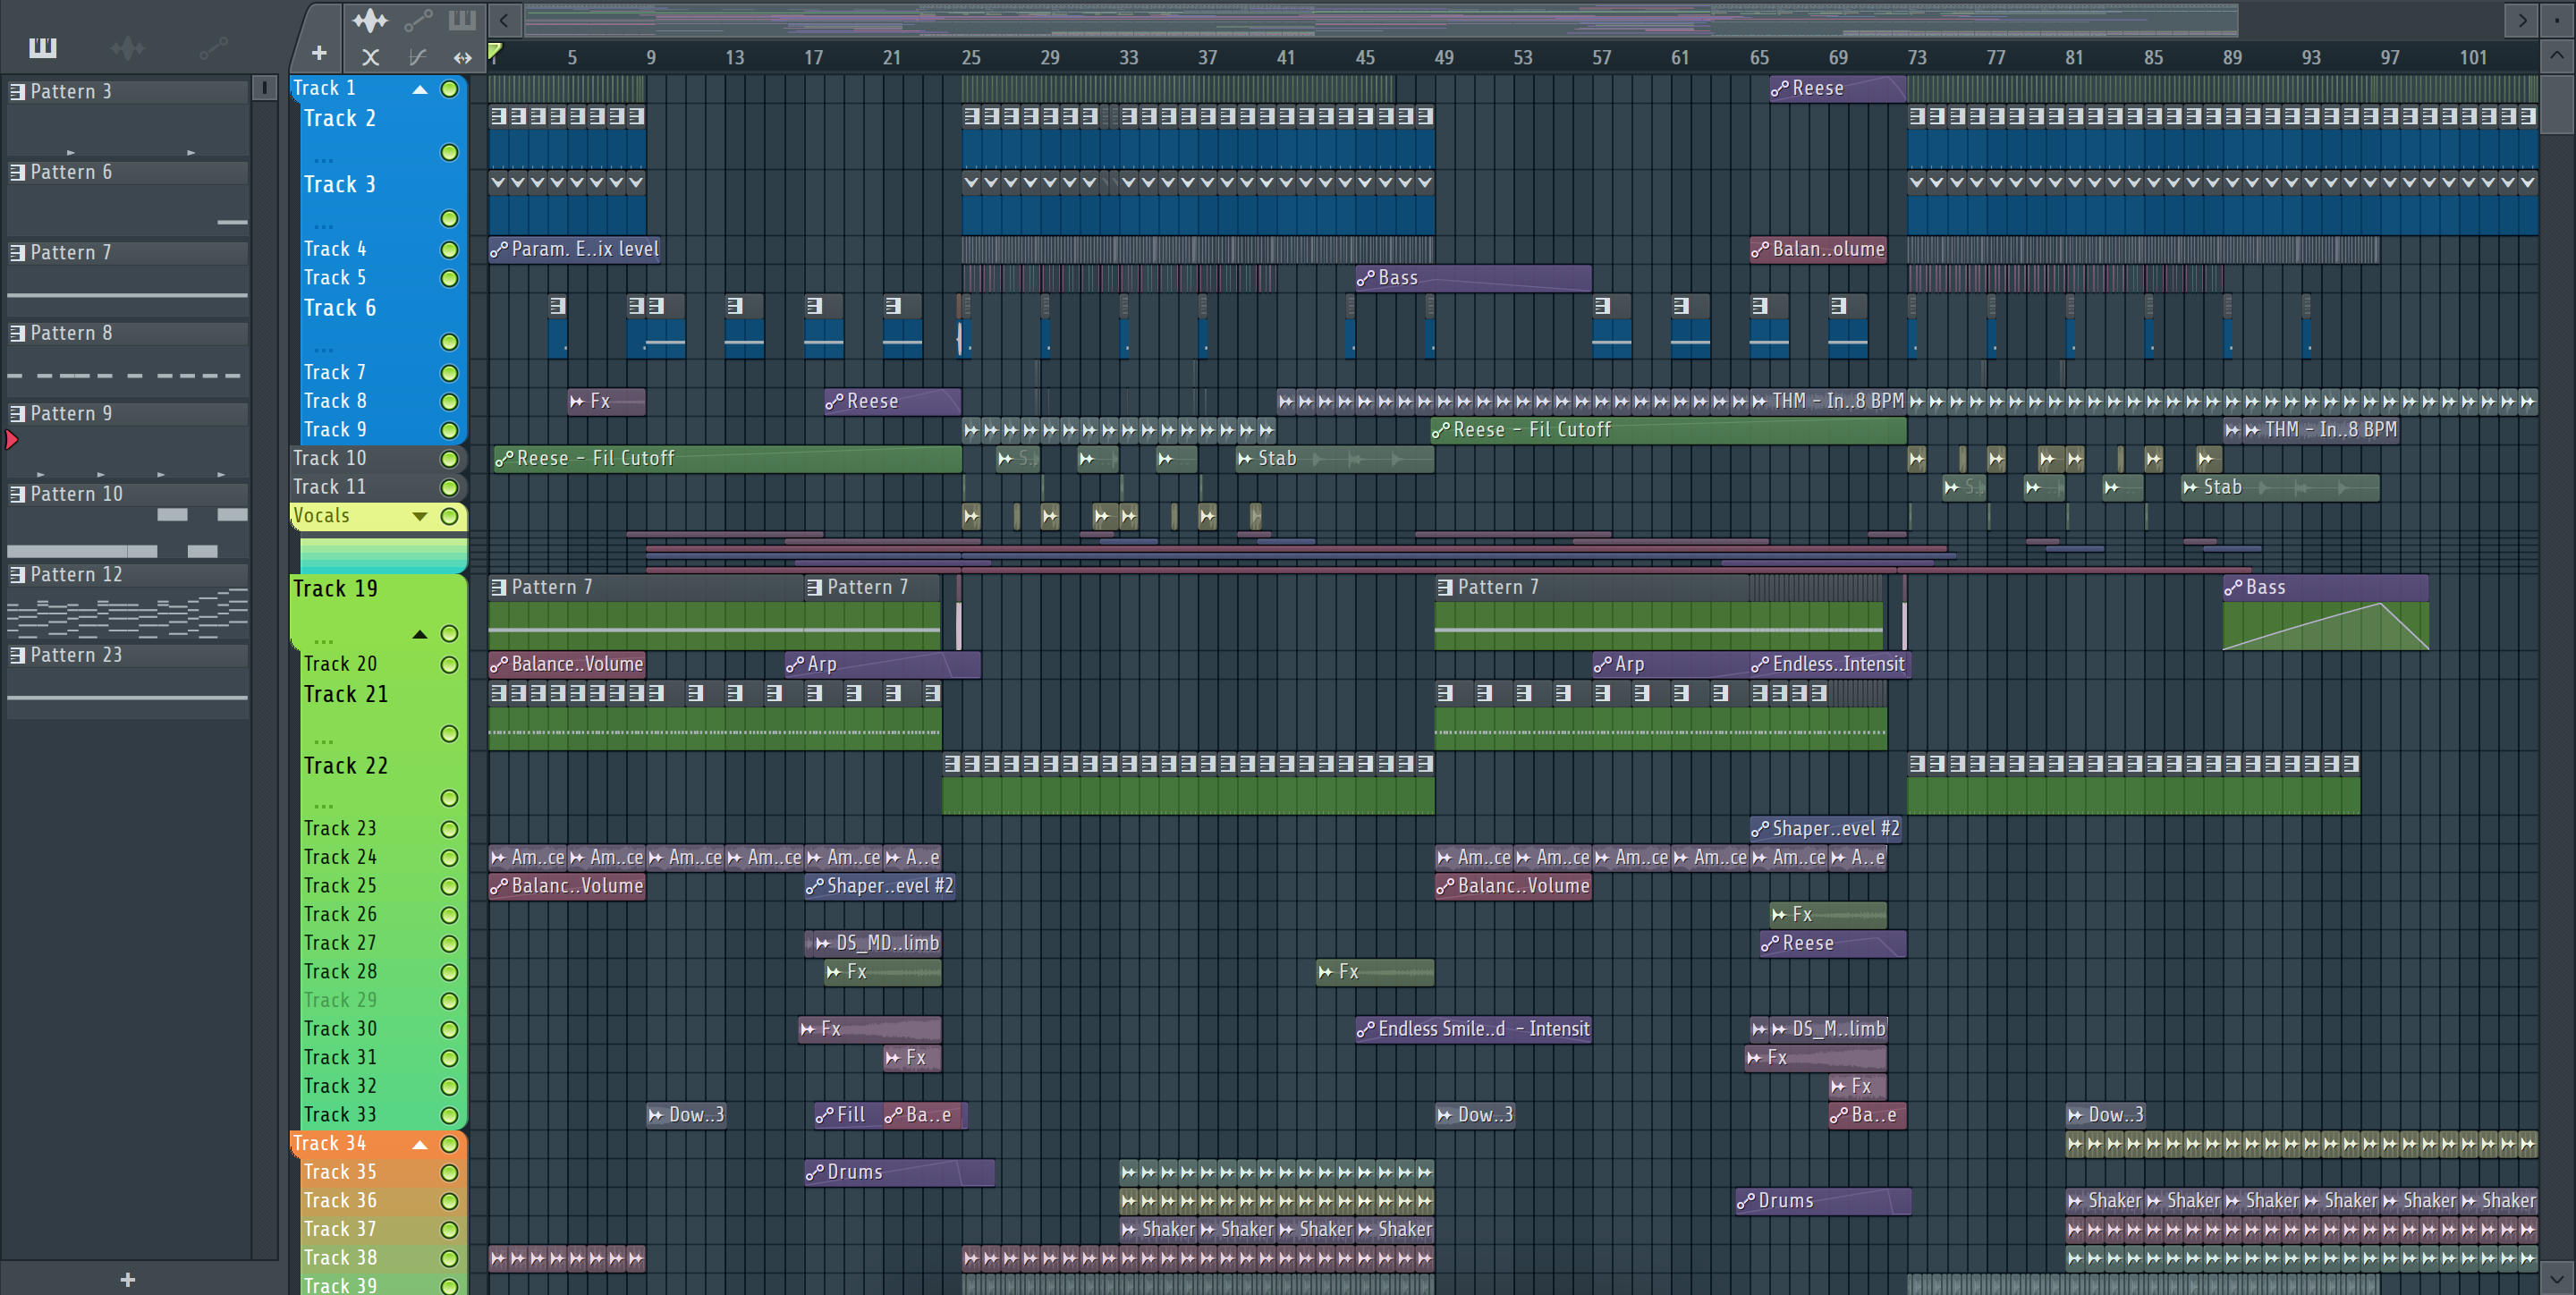This screenshot has height=1295, width=2576.
Task: Show pattern clips in the picker panel
Action: 42,47
